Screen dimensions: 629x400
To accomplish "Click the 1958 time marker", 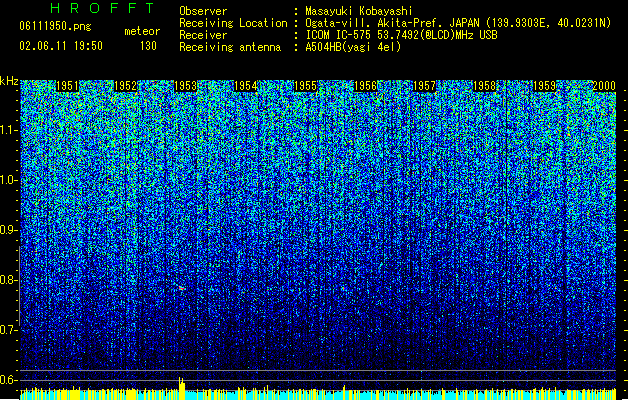I will point(485,86).
